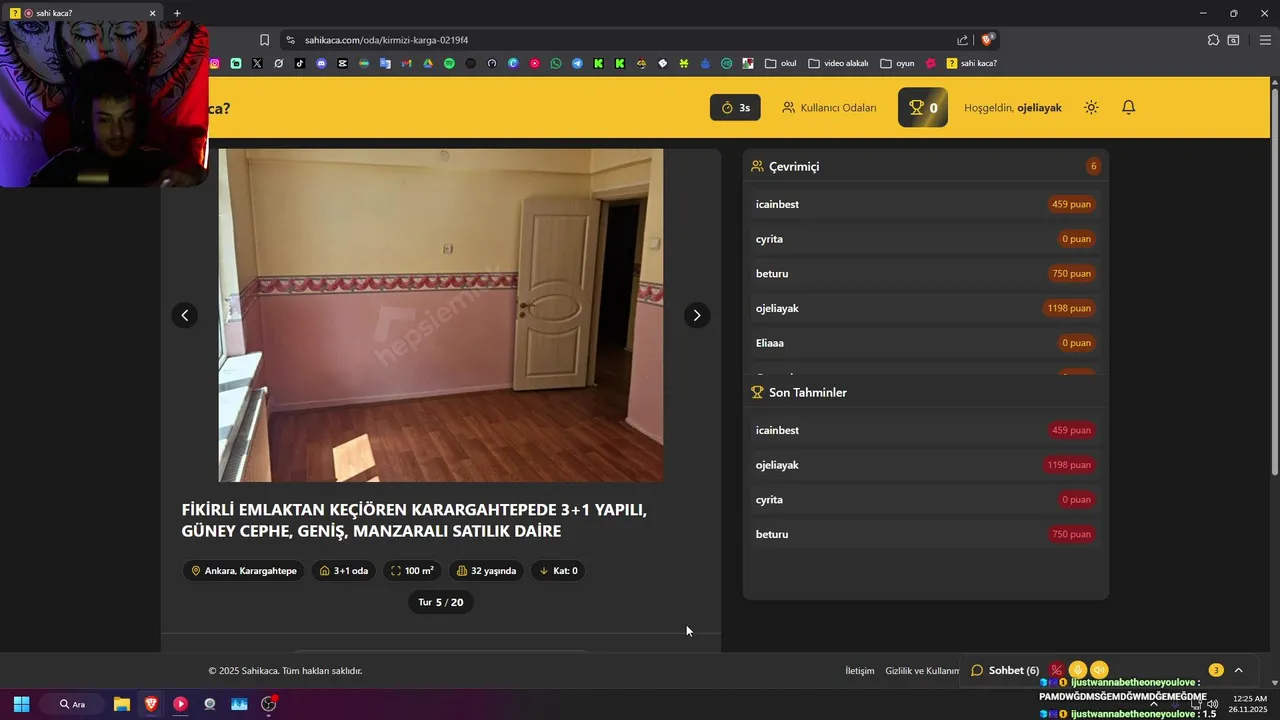Click the 3s countdown timer
This screenshot has height=720, width=1280.
(x=735, y=107)
